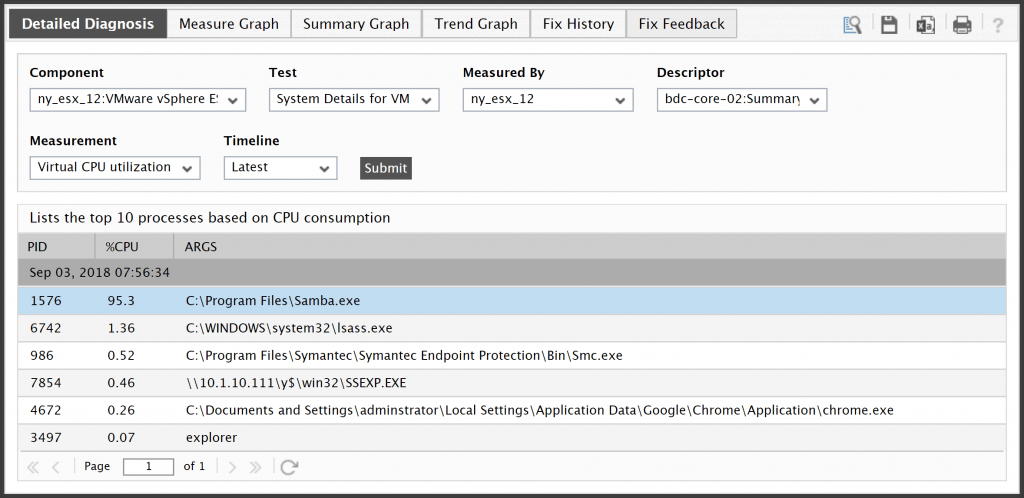Select the explorer process row

click(x=512, y=438)
